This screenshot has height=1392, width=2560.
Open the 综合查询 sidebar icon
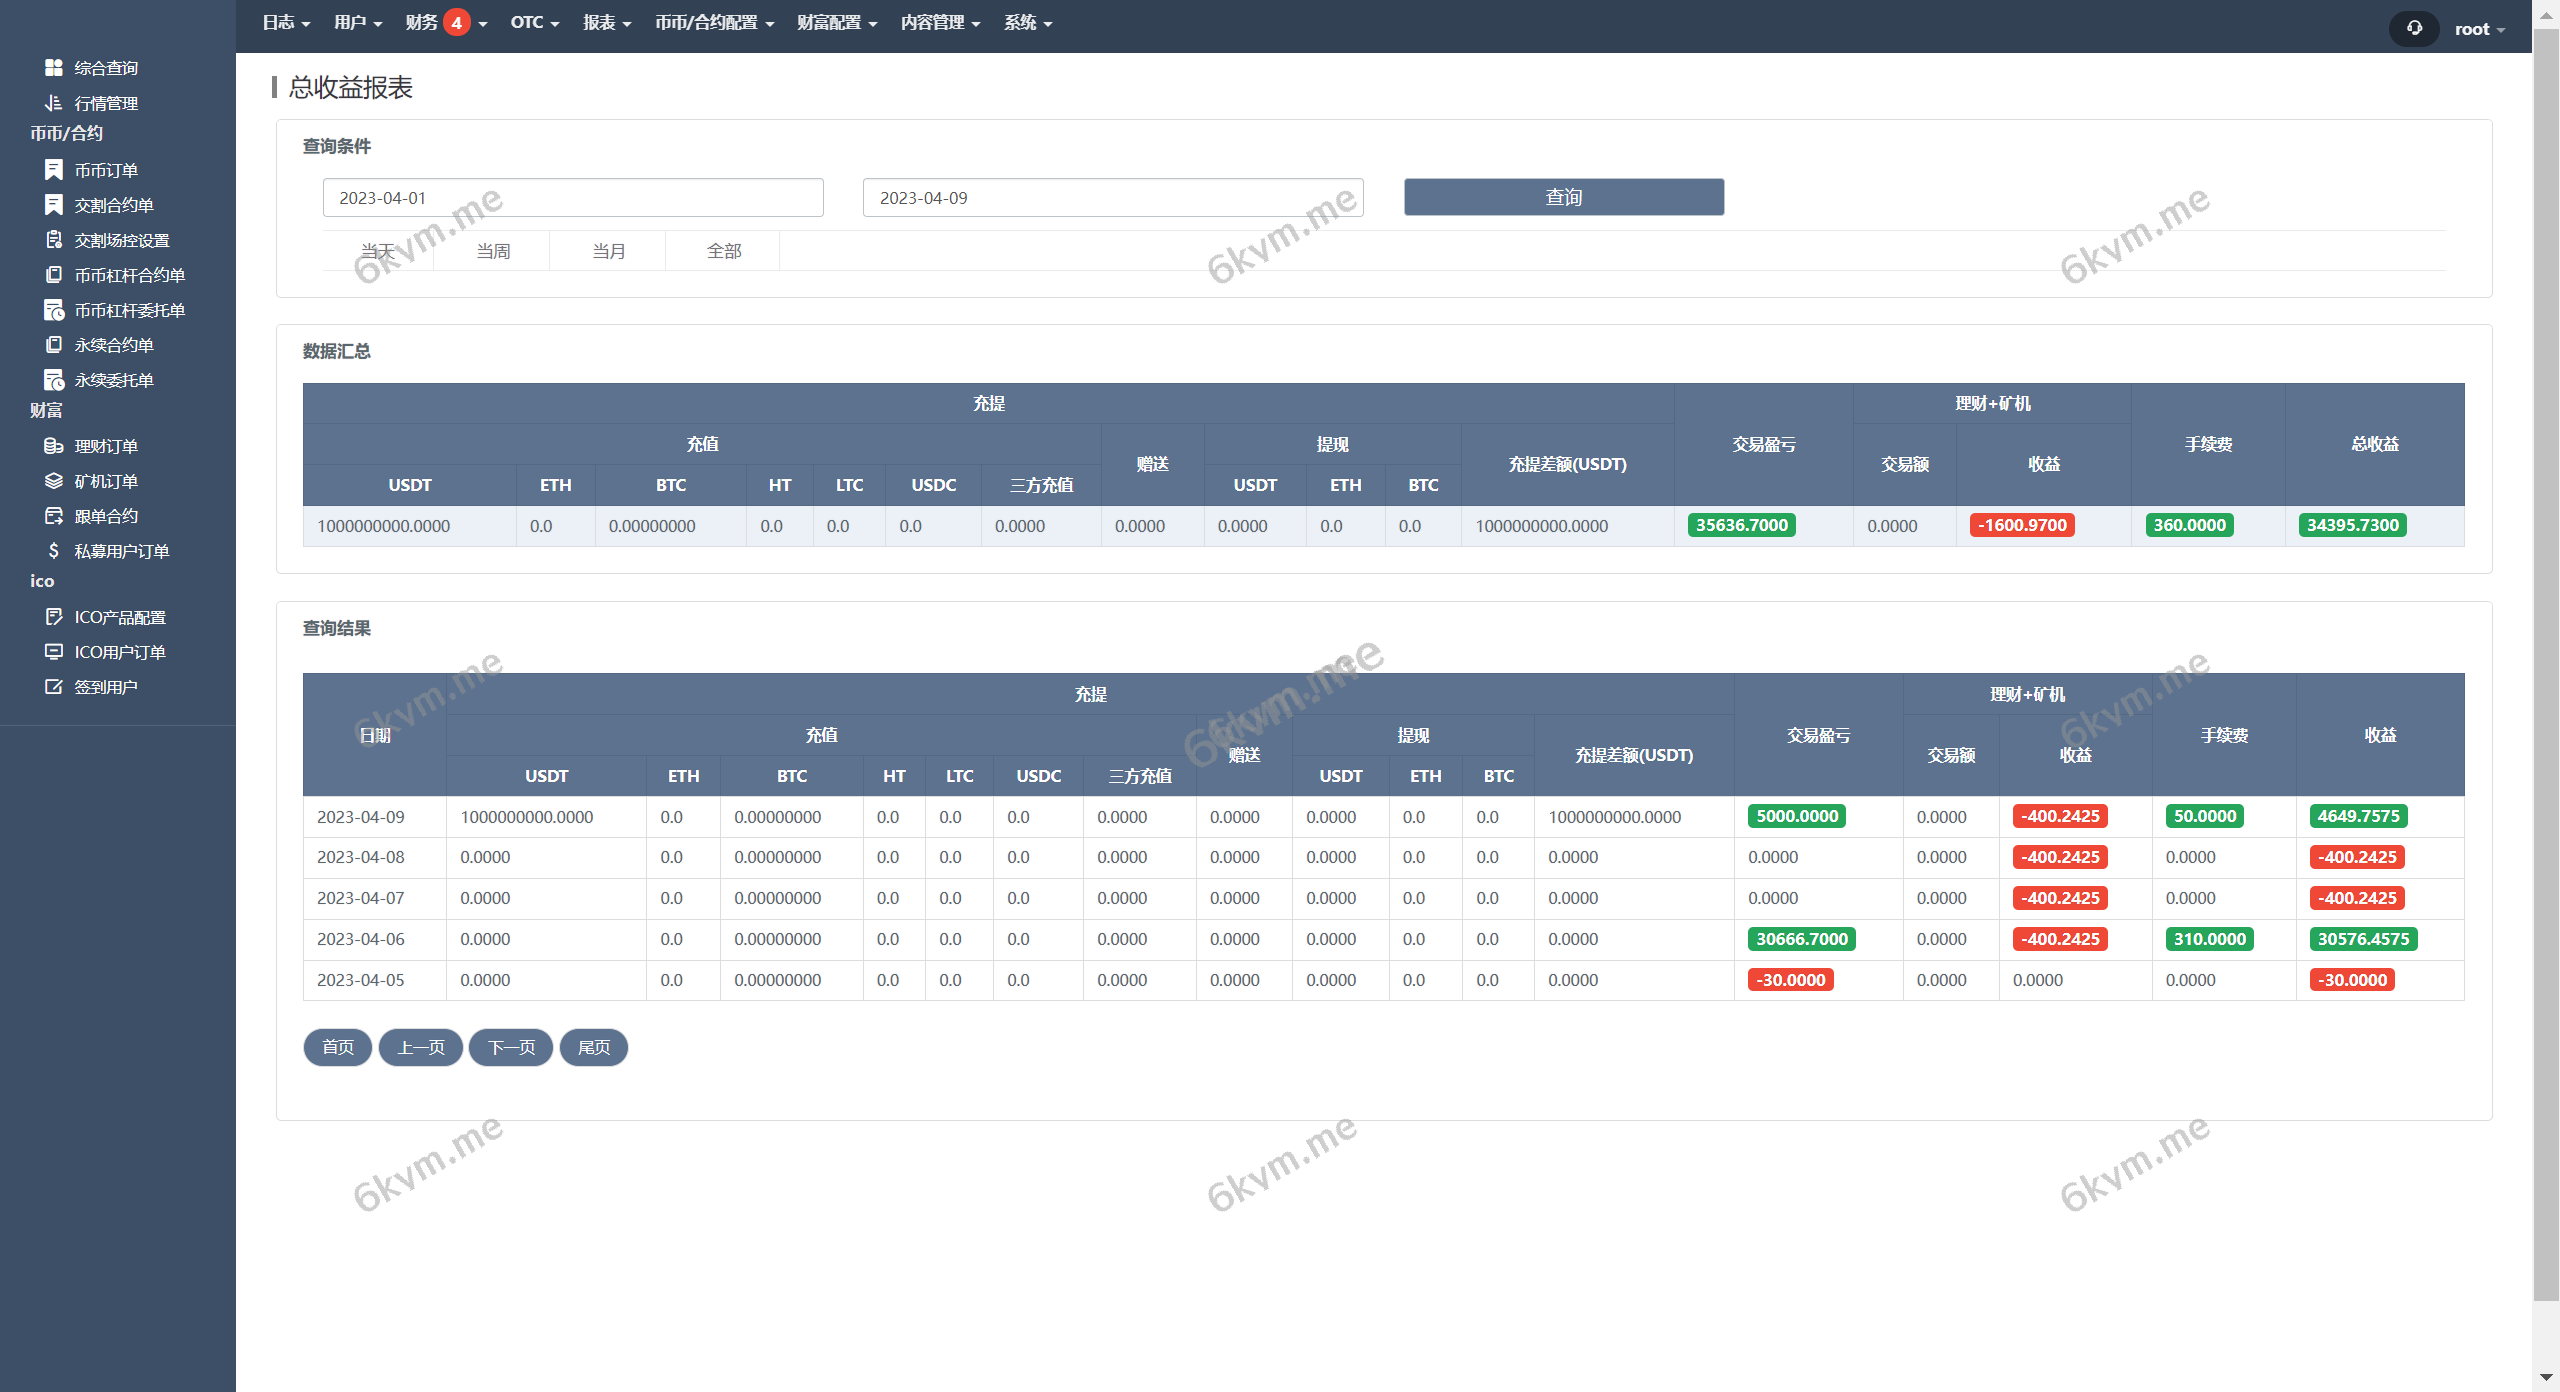click(105, 67)
